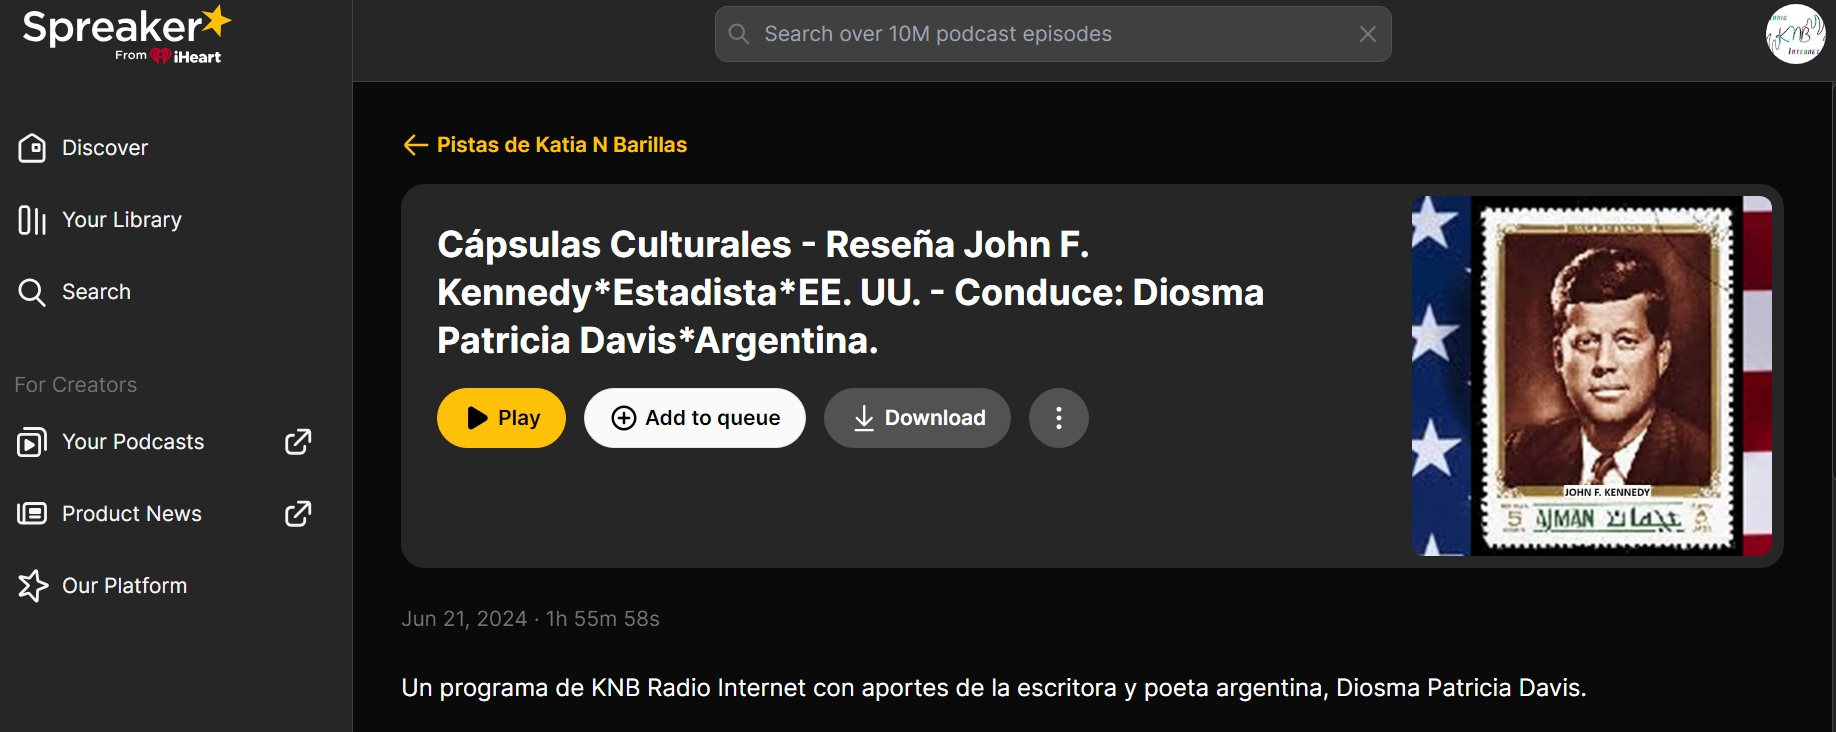Go to Search in the sidebar

(x=96, y=292)
